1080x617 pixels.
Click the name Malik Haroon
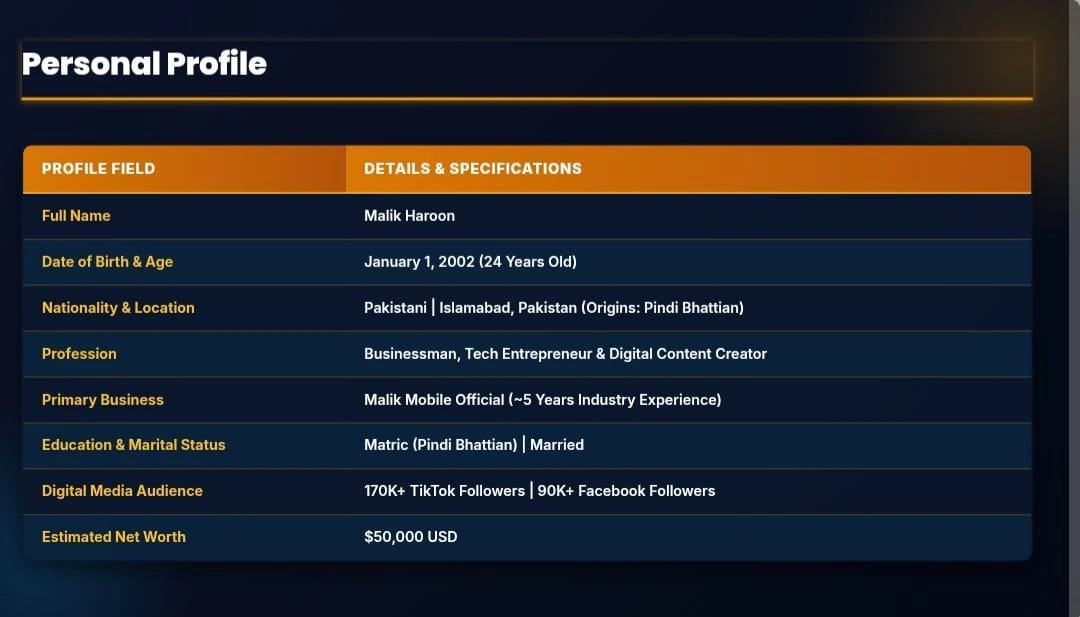click(x=409, y=216)
